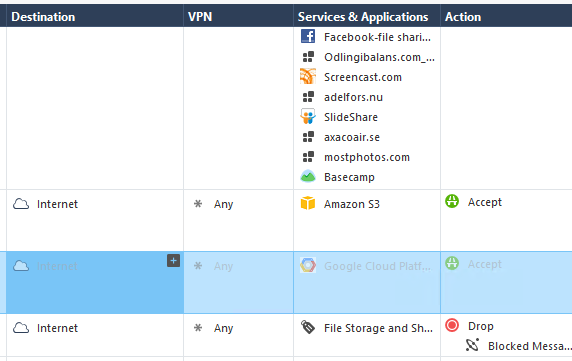Image resolution: width=572 pixels, height=361 pixels.
Task: Click the red Drop action icon
Action: (452, 325)
